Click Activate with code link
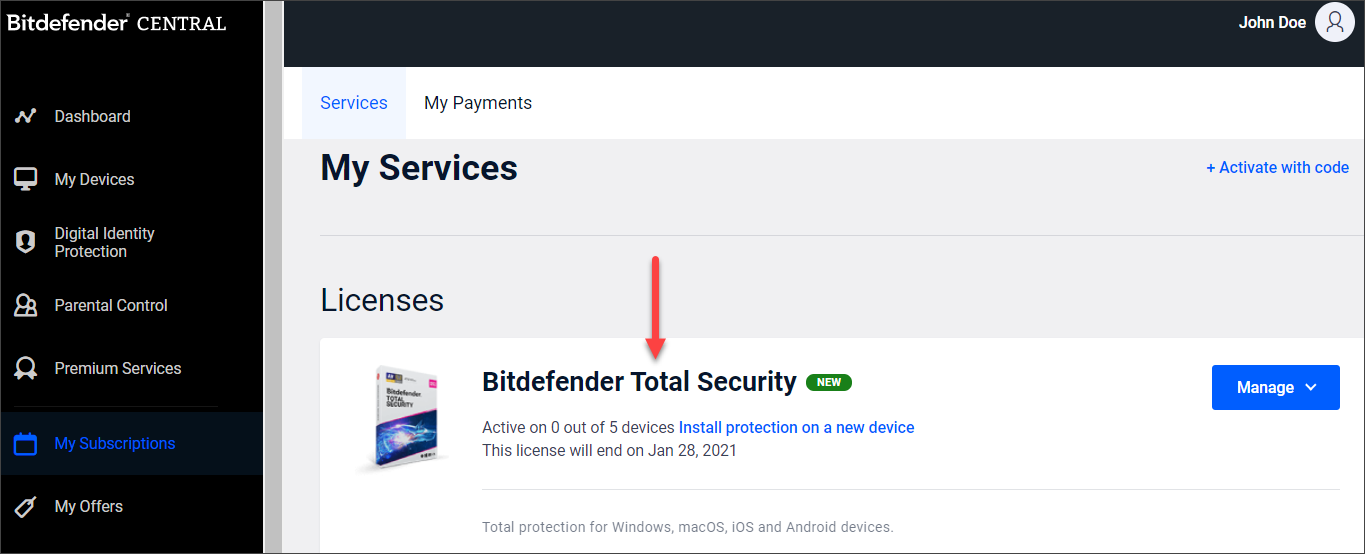The width and height of the screenshot is (1365, 554). click(x=1278, y=167)
